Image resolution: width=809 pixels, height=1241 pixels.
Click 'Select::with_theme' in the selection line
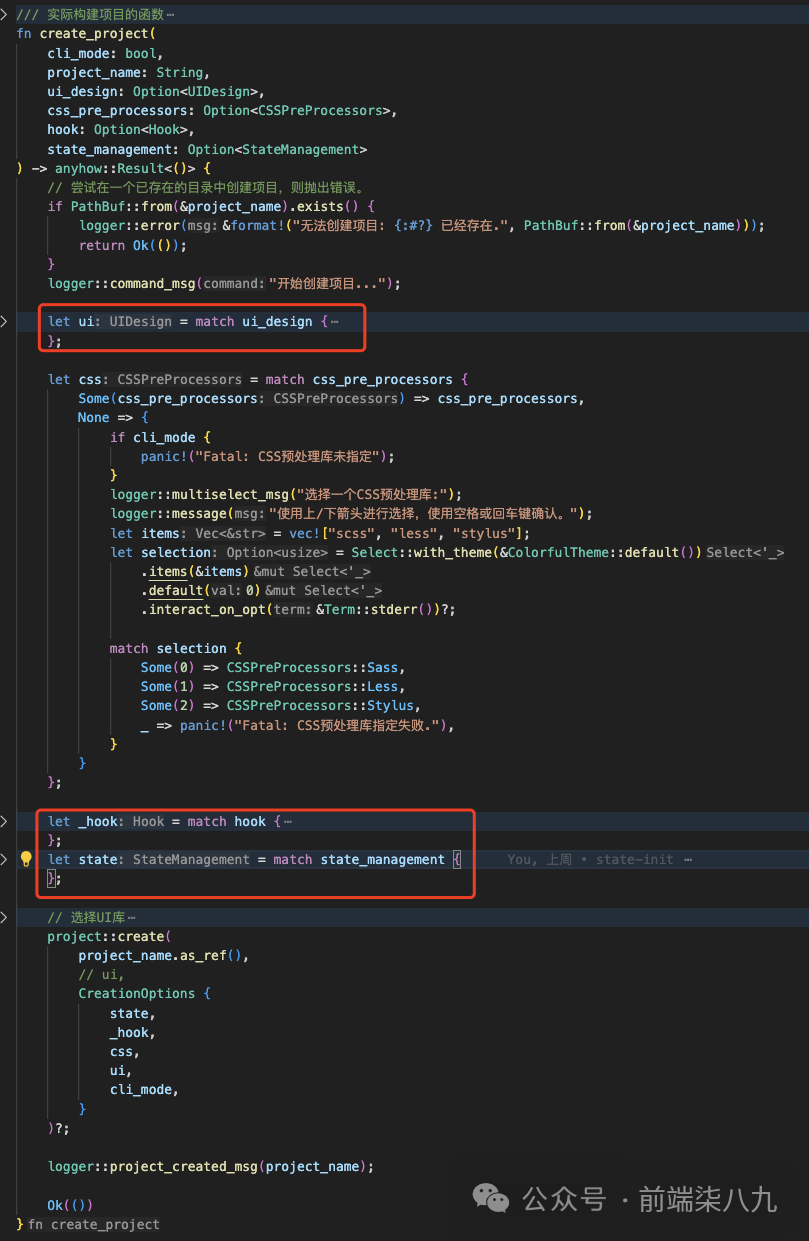tap(420, 552)
